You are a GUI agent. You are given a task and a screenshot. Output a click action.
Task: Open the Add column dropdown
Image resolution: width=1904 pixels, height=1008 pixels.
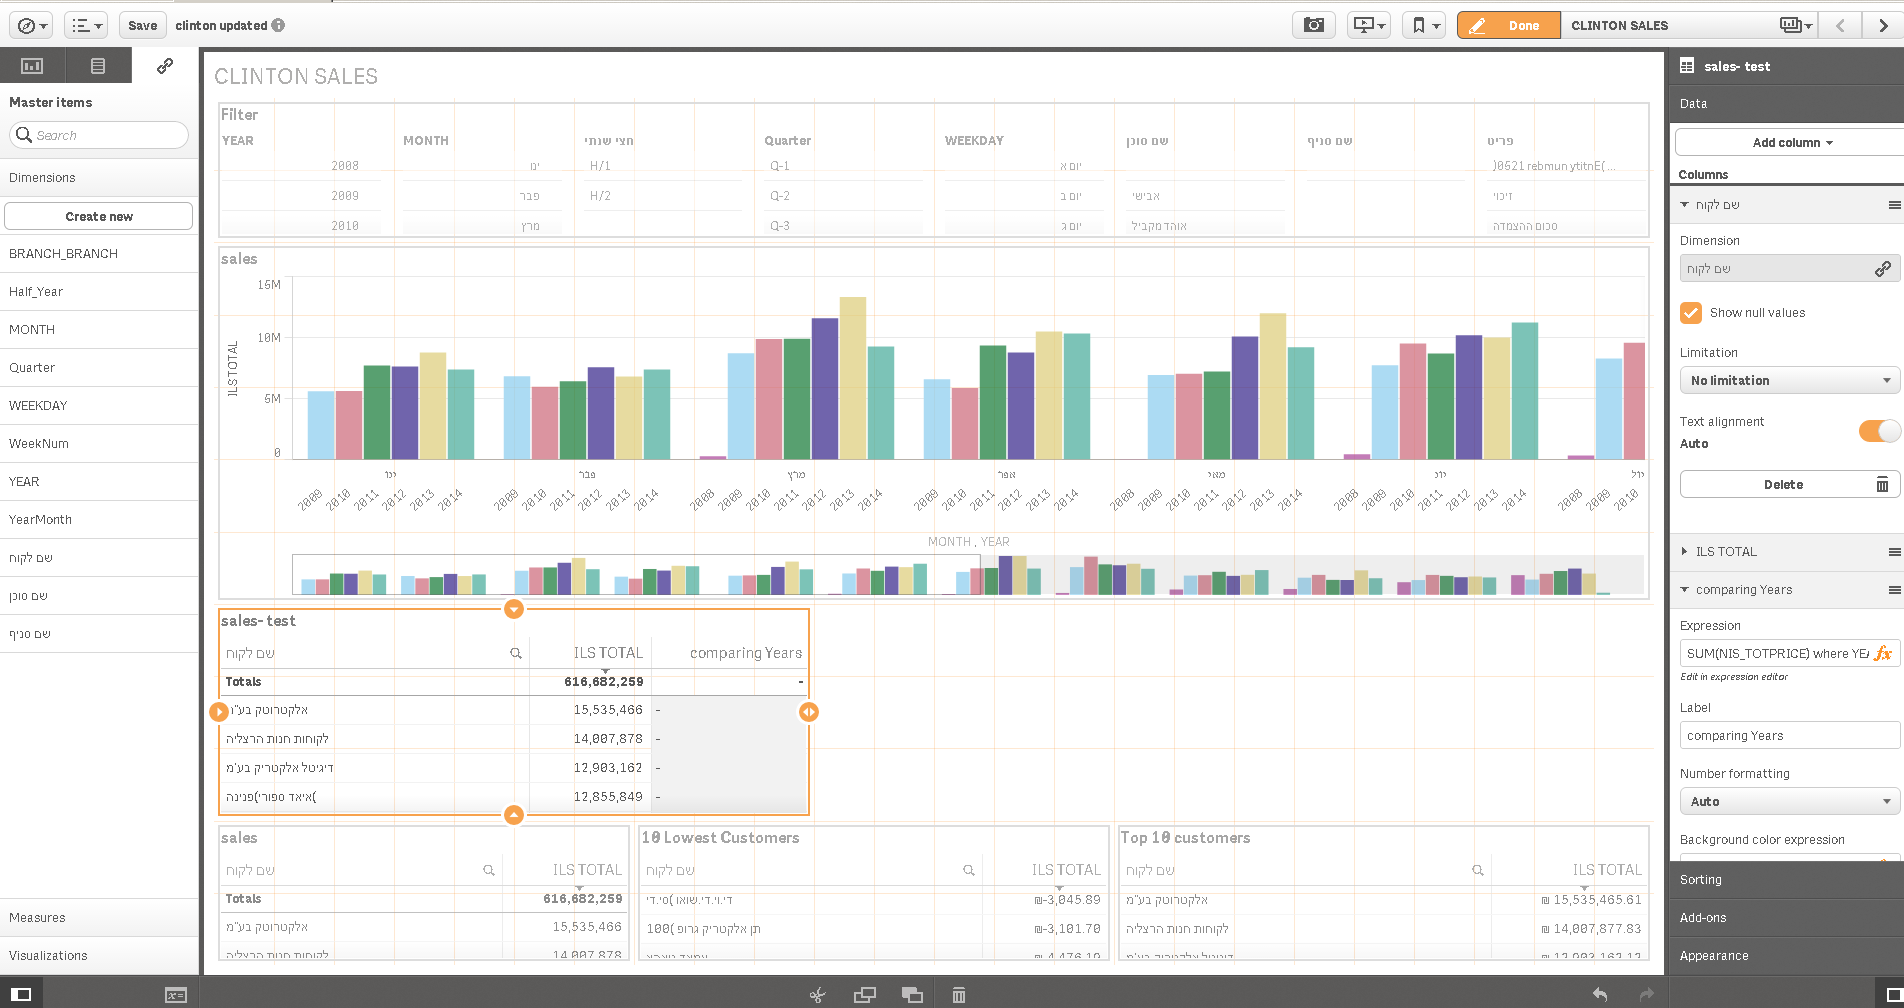click(x=1791, y=142)
